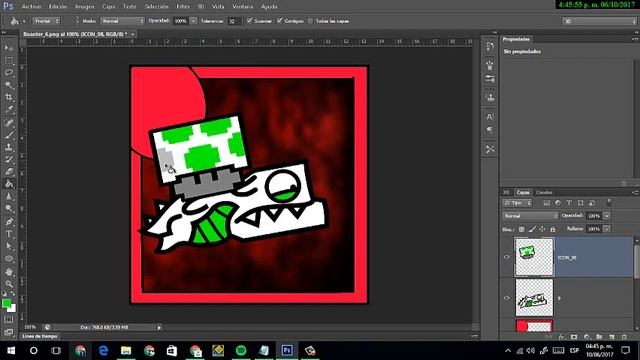This screenshot has height=360, width=640.
Task: Select the Rectangular Marquee tool
Action: point(9,60)
